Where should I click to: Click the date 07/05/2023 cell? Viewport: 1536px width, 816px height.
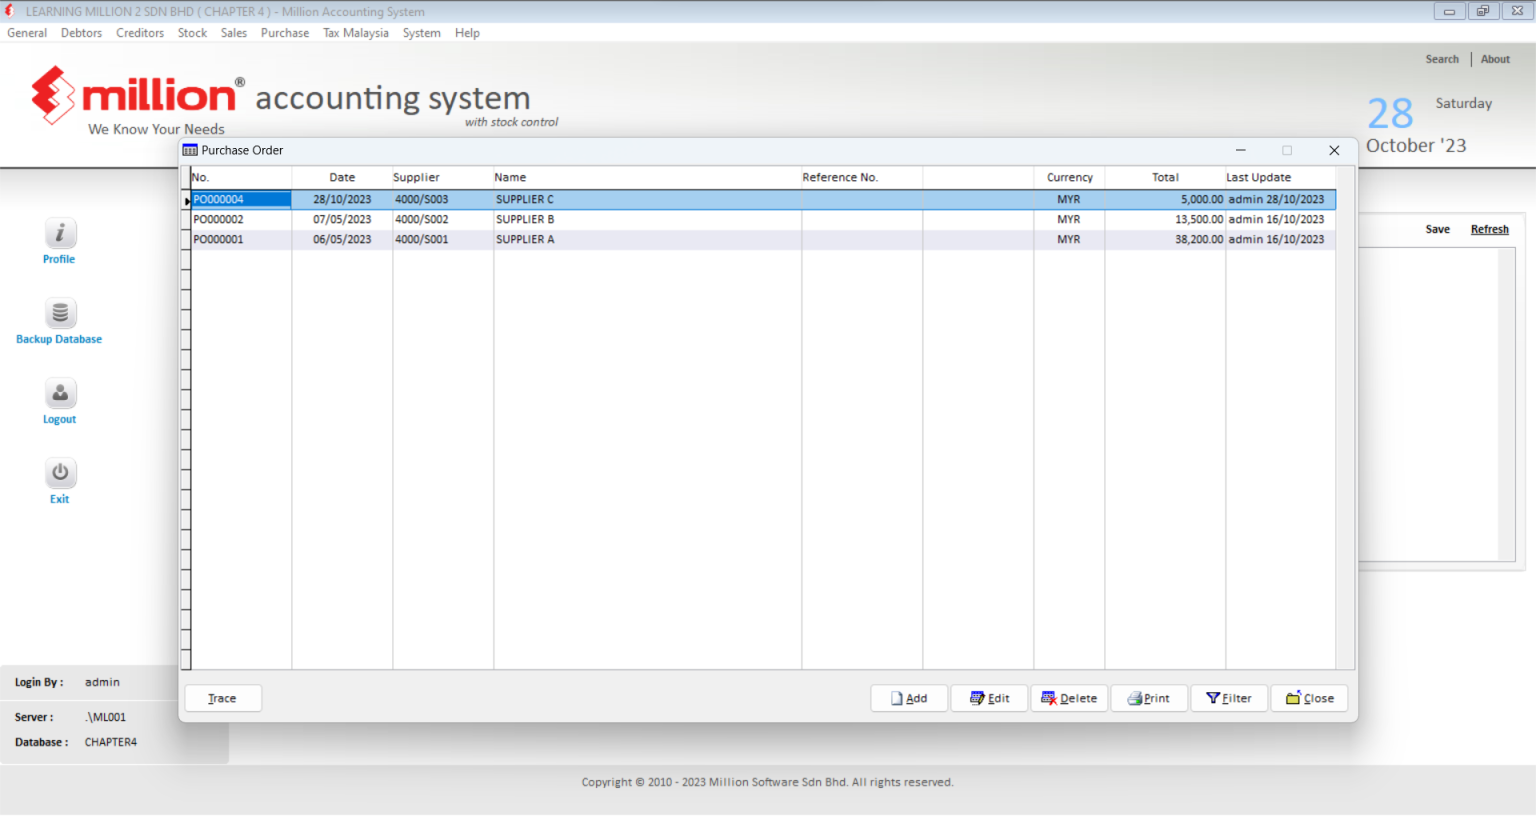(x=342, y=219)
